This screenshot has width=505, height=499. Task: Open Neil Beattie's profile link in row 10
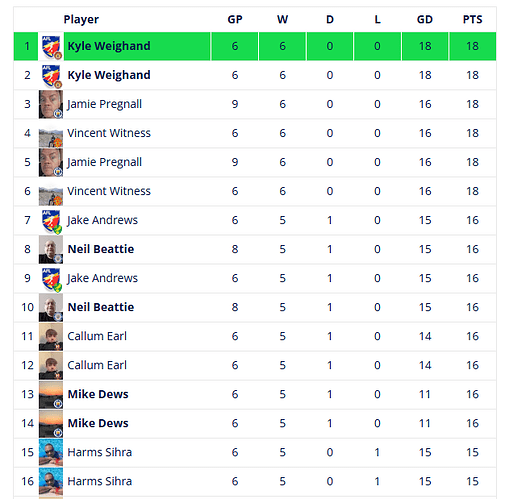click(101, 307)
